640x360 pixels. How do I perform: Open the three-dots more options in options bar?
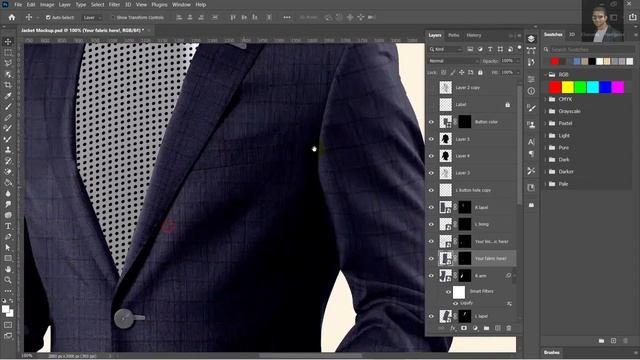[x=287, y=18]
